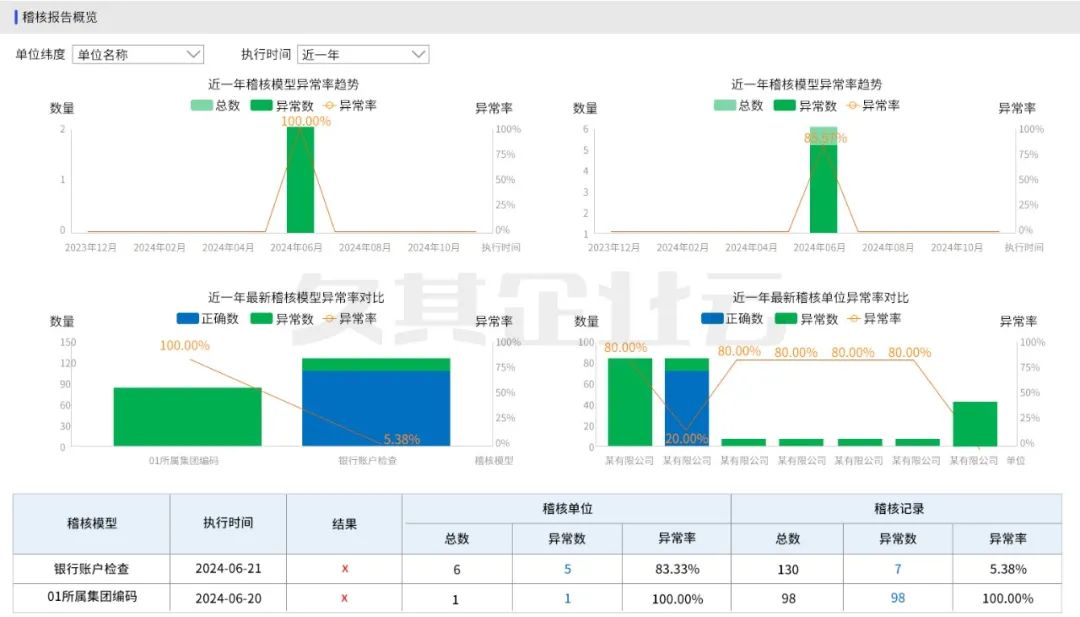
Task: Click the red X result for 01所属集团编码
Action: (x=344, y=598)
